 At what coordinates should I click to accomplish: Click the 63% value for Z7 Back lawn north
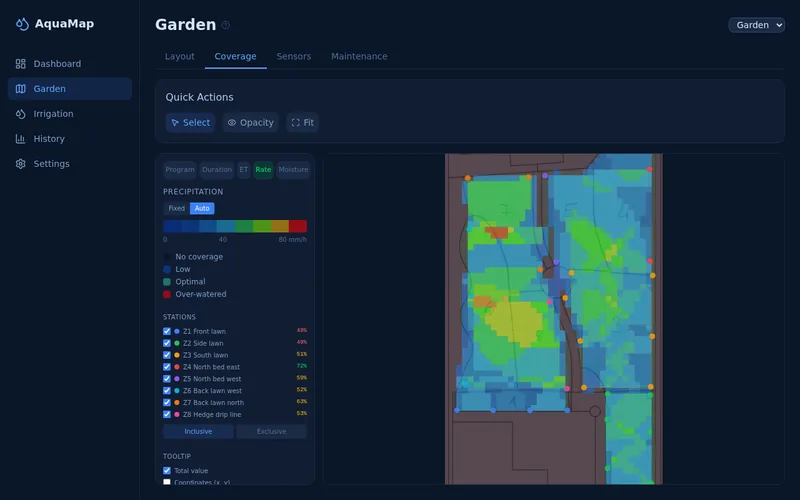[302, 402]
